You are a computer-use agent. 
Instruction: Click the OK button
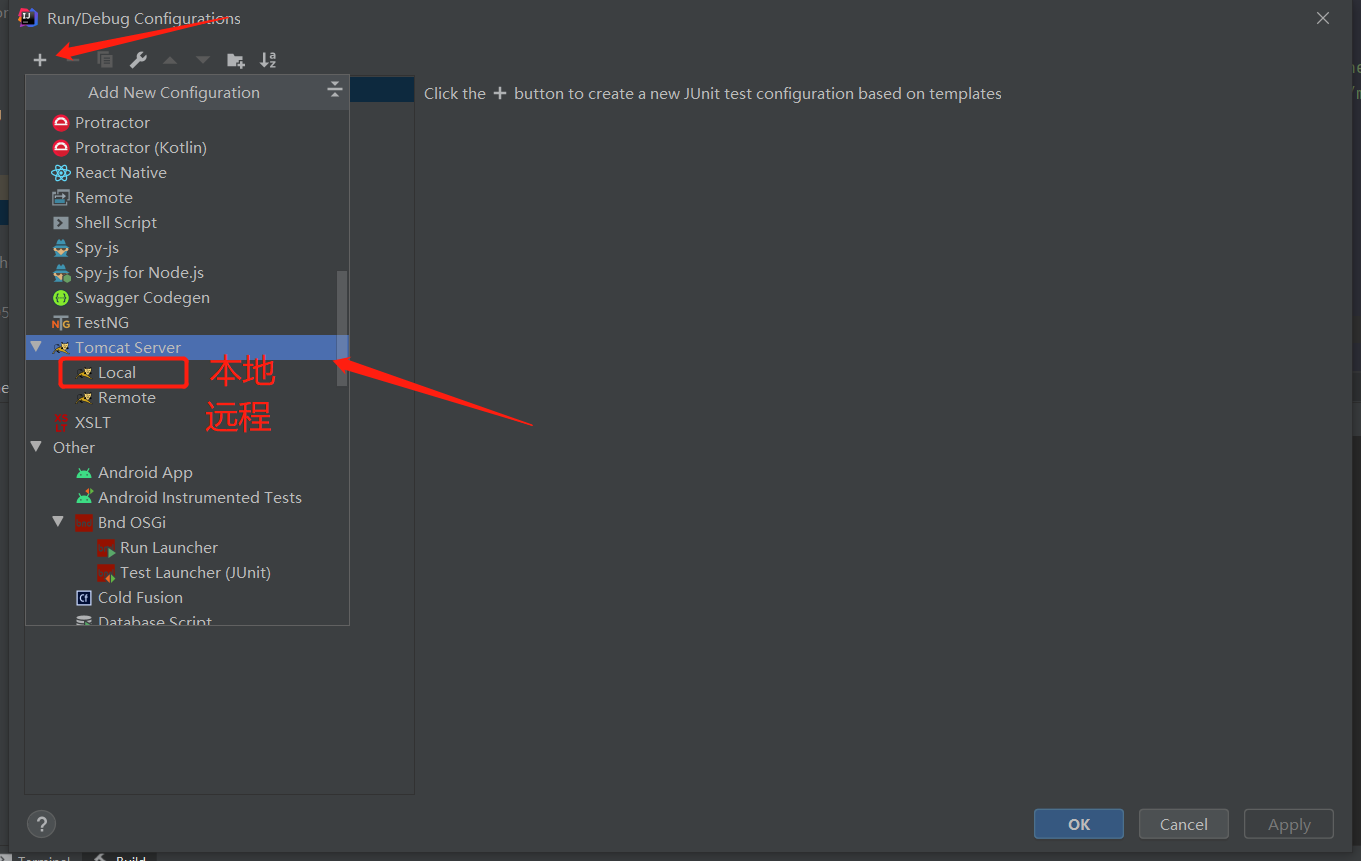[1079, 824]
